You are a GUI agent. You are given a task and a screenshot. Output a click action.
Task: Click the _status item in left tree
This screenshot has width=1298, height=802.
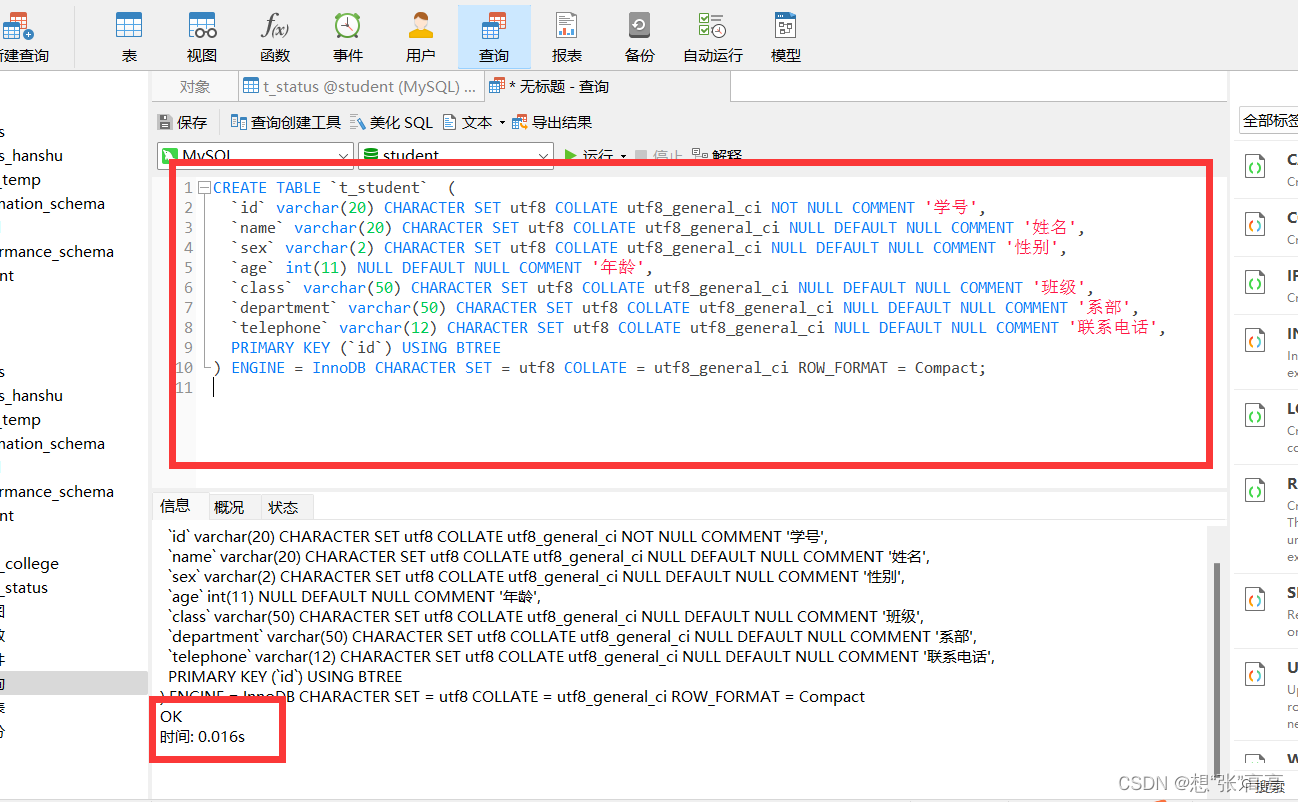[24, 588]
